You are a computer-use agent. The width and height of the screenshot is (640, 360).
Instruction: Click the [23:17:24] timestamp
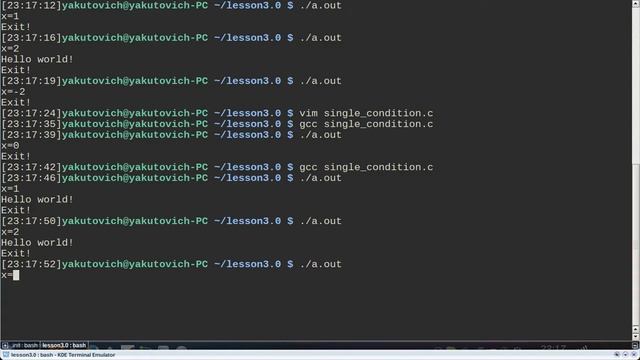[x=31, y=113]
